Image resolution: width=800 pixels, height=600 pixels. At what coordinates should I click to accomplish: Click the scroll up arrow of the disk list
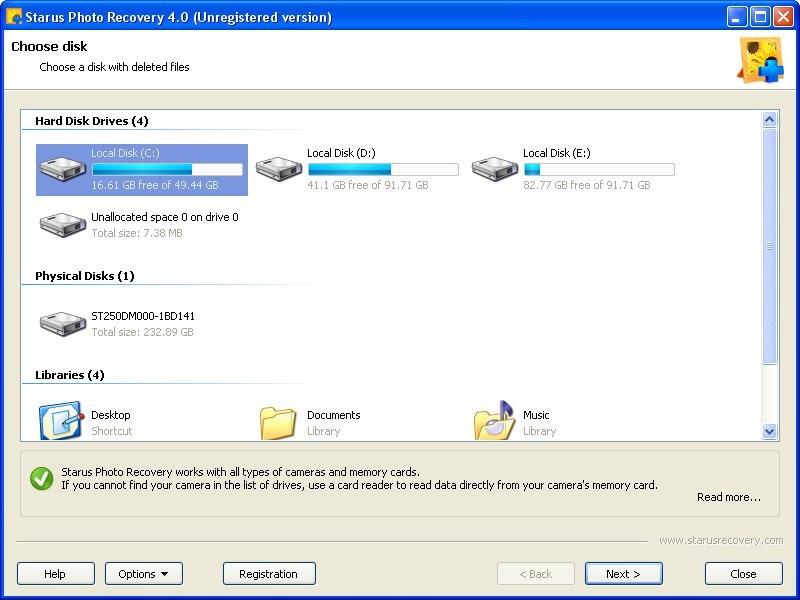point(769,119)
